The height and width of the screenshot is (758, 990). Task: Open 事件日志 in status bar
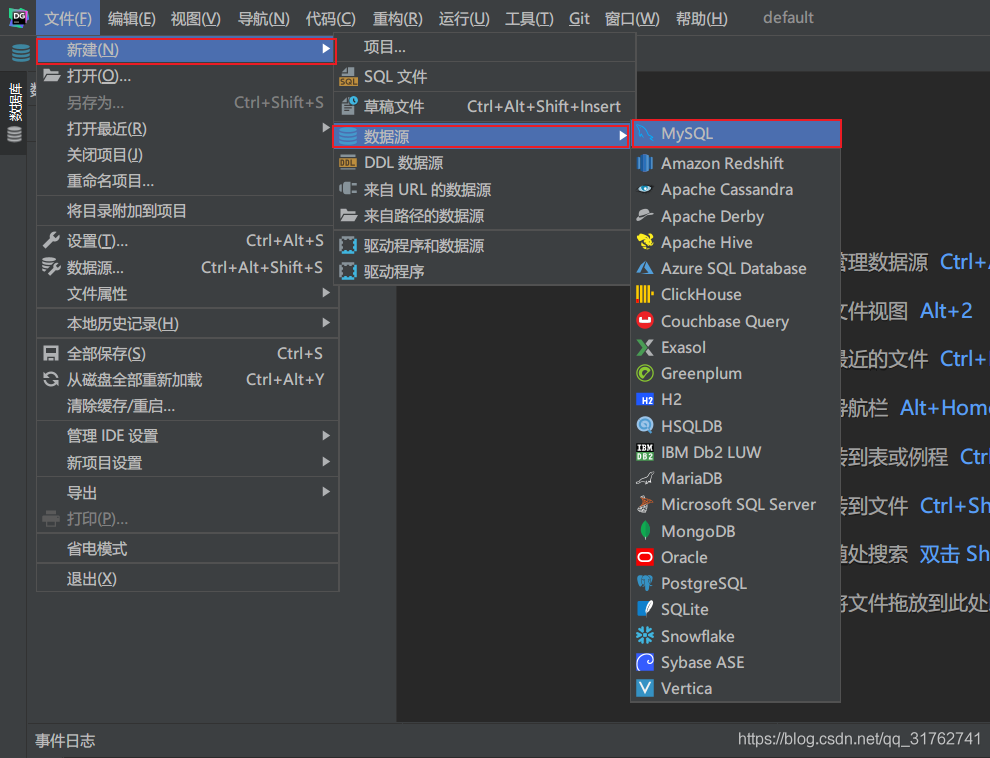pos(65,740)
